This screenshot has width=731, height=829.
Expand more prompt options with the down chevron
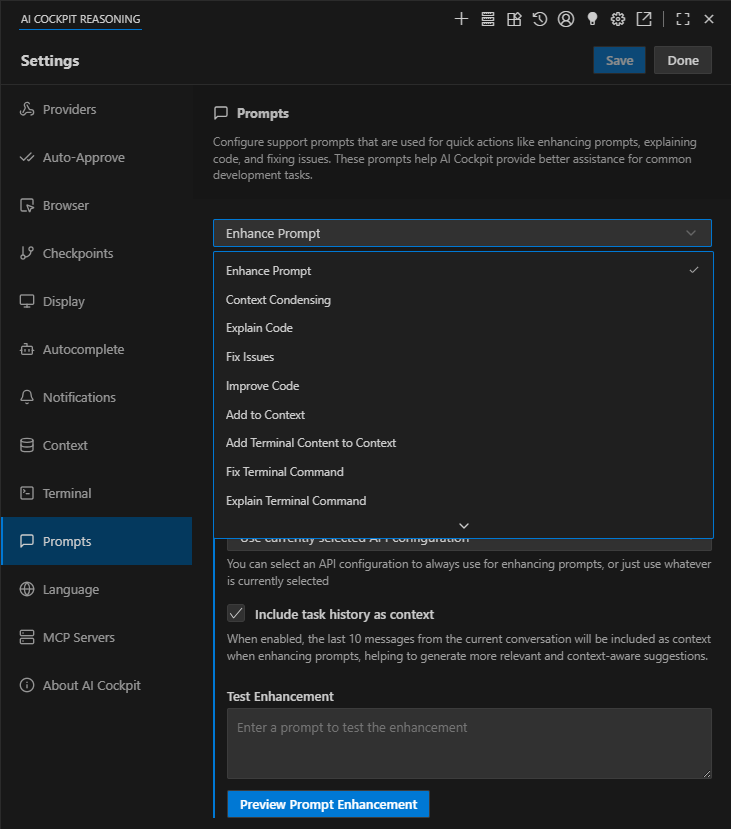pos(463,524)
